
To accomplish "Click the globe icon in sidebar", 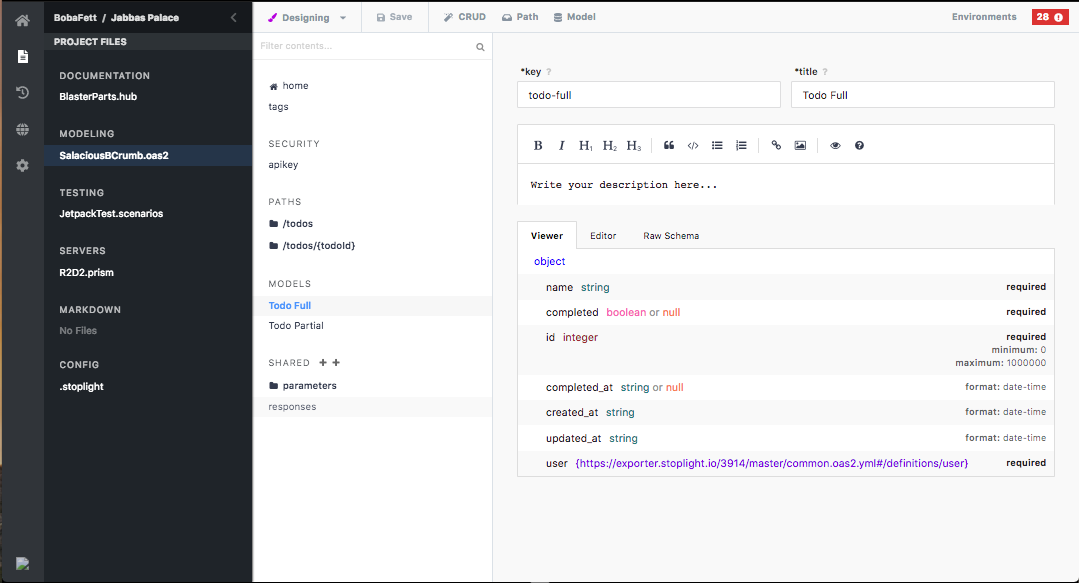I will click(x=22, y=129).
